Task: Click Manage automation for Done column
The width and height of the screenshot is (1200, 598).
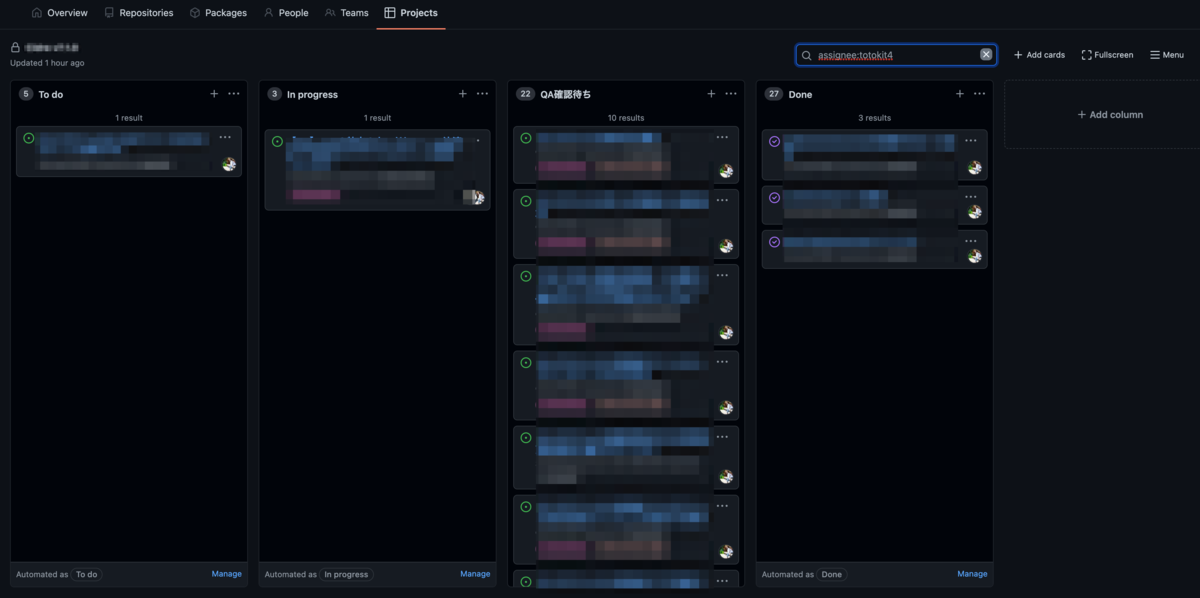Action: pyautogui.click(x=972, y=574)
